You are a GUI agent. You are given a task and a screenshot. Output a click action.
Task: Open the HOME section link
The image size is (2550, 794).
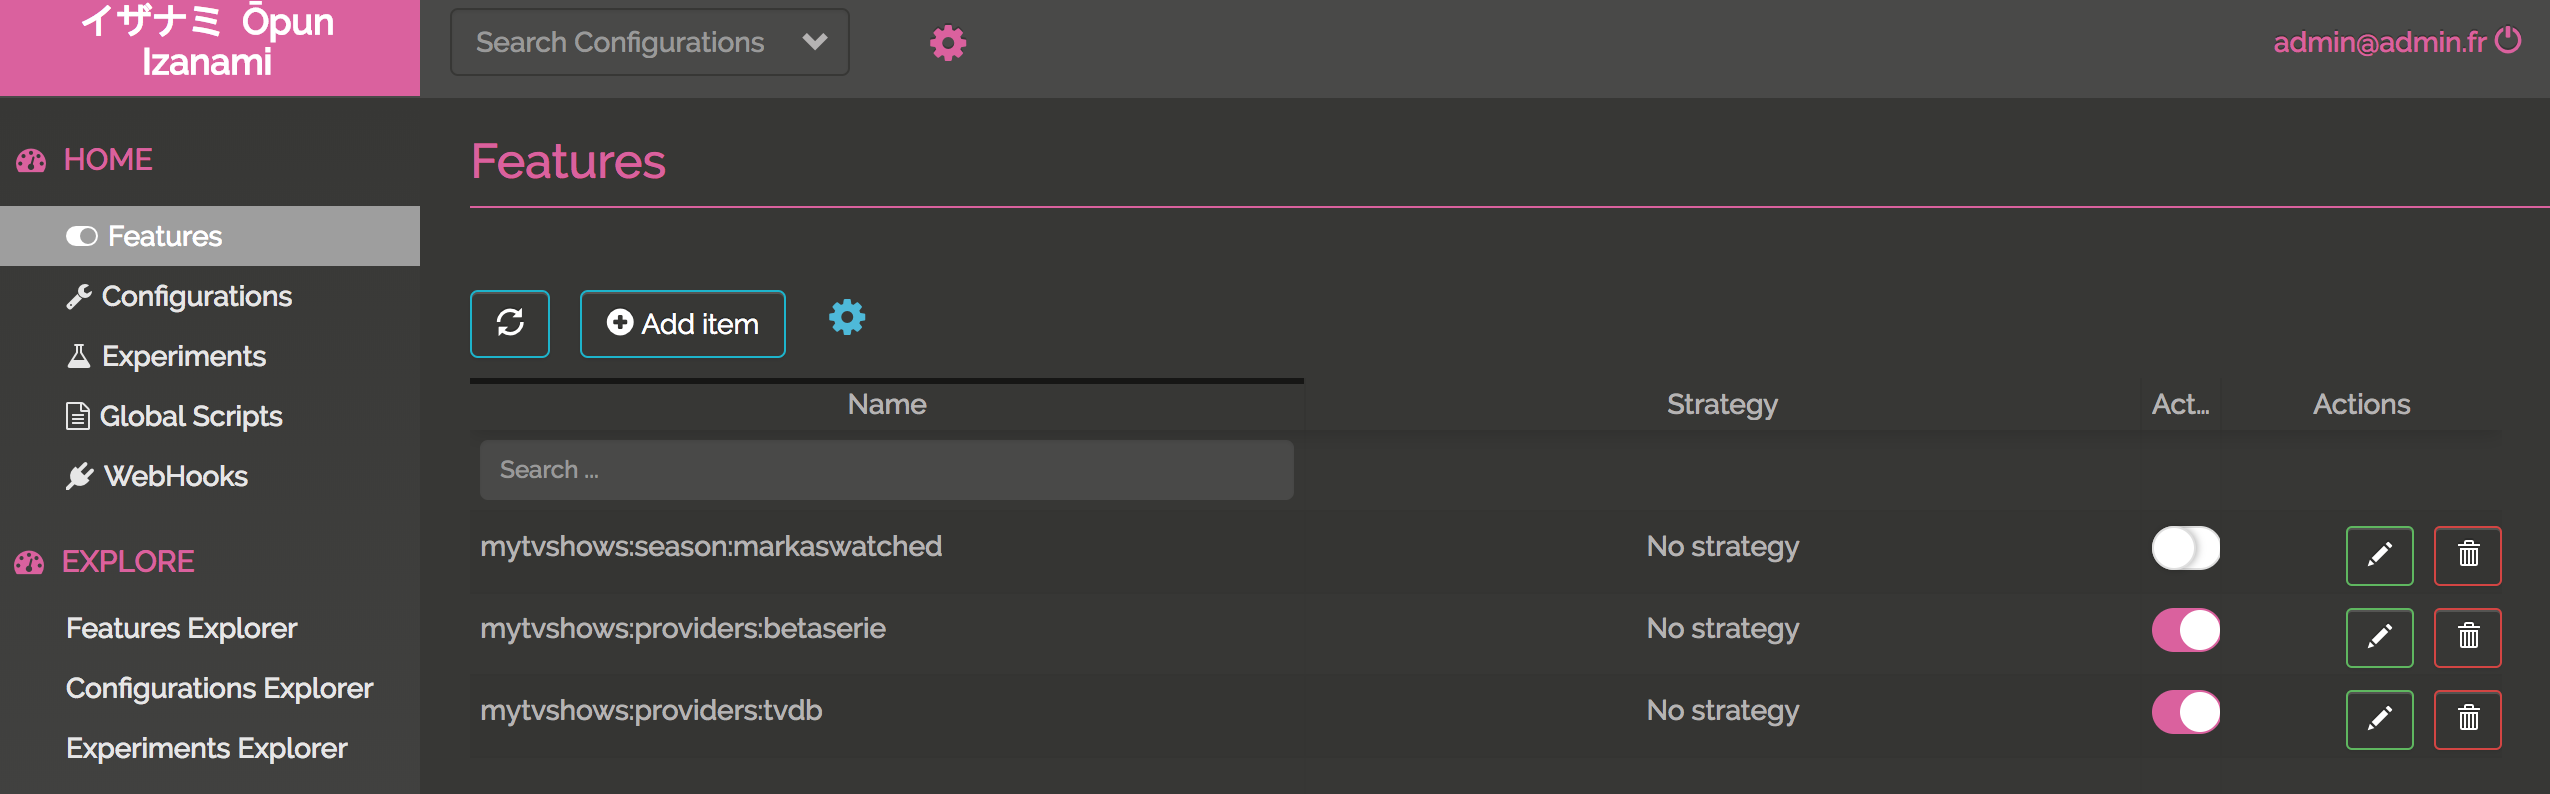pyautogui.click(x=108, y=159)
